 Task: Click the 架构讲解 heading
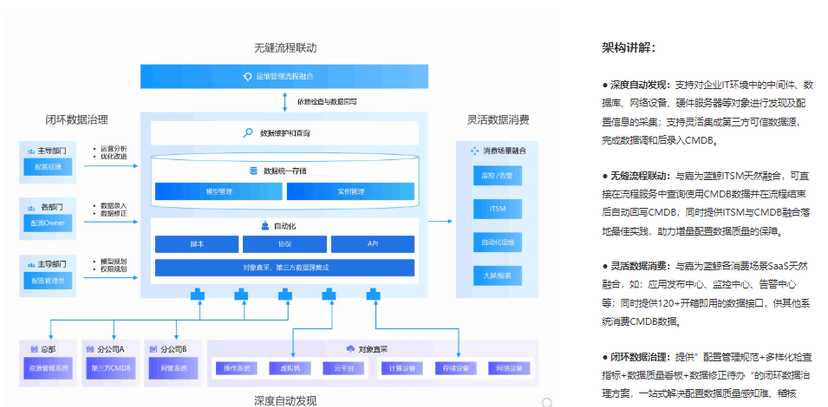tap(628, 48)
